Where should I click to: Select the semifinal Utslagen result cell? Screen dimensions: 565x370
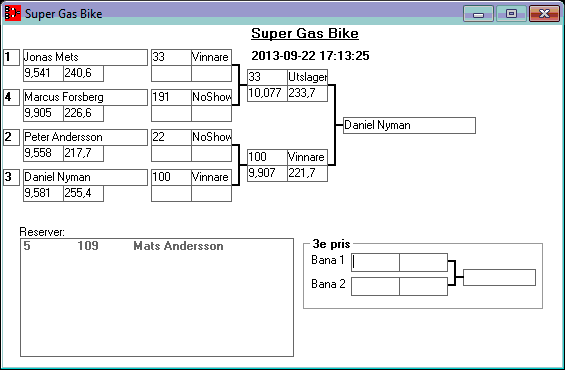[x=307, y=77]
